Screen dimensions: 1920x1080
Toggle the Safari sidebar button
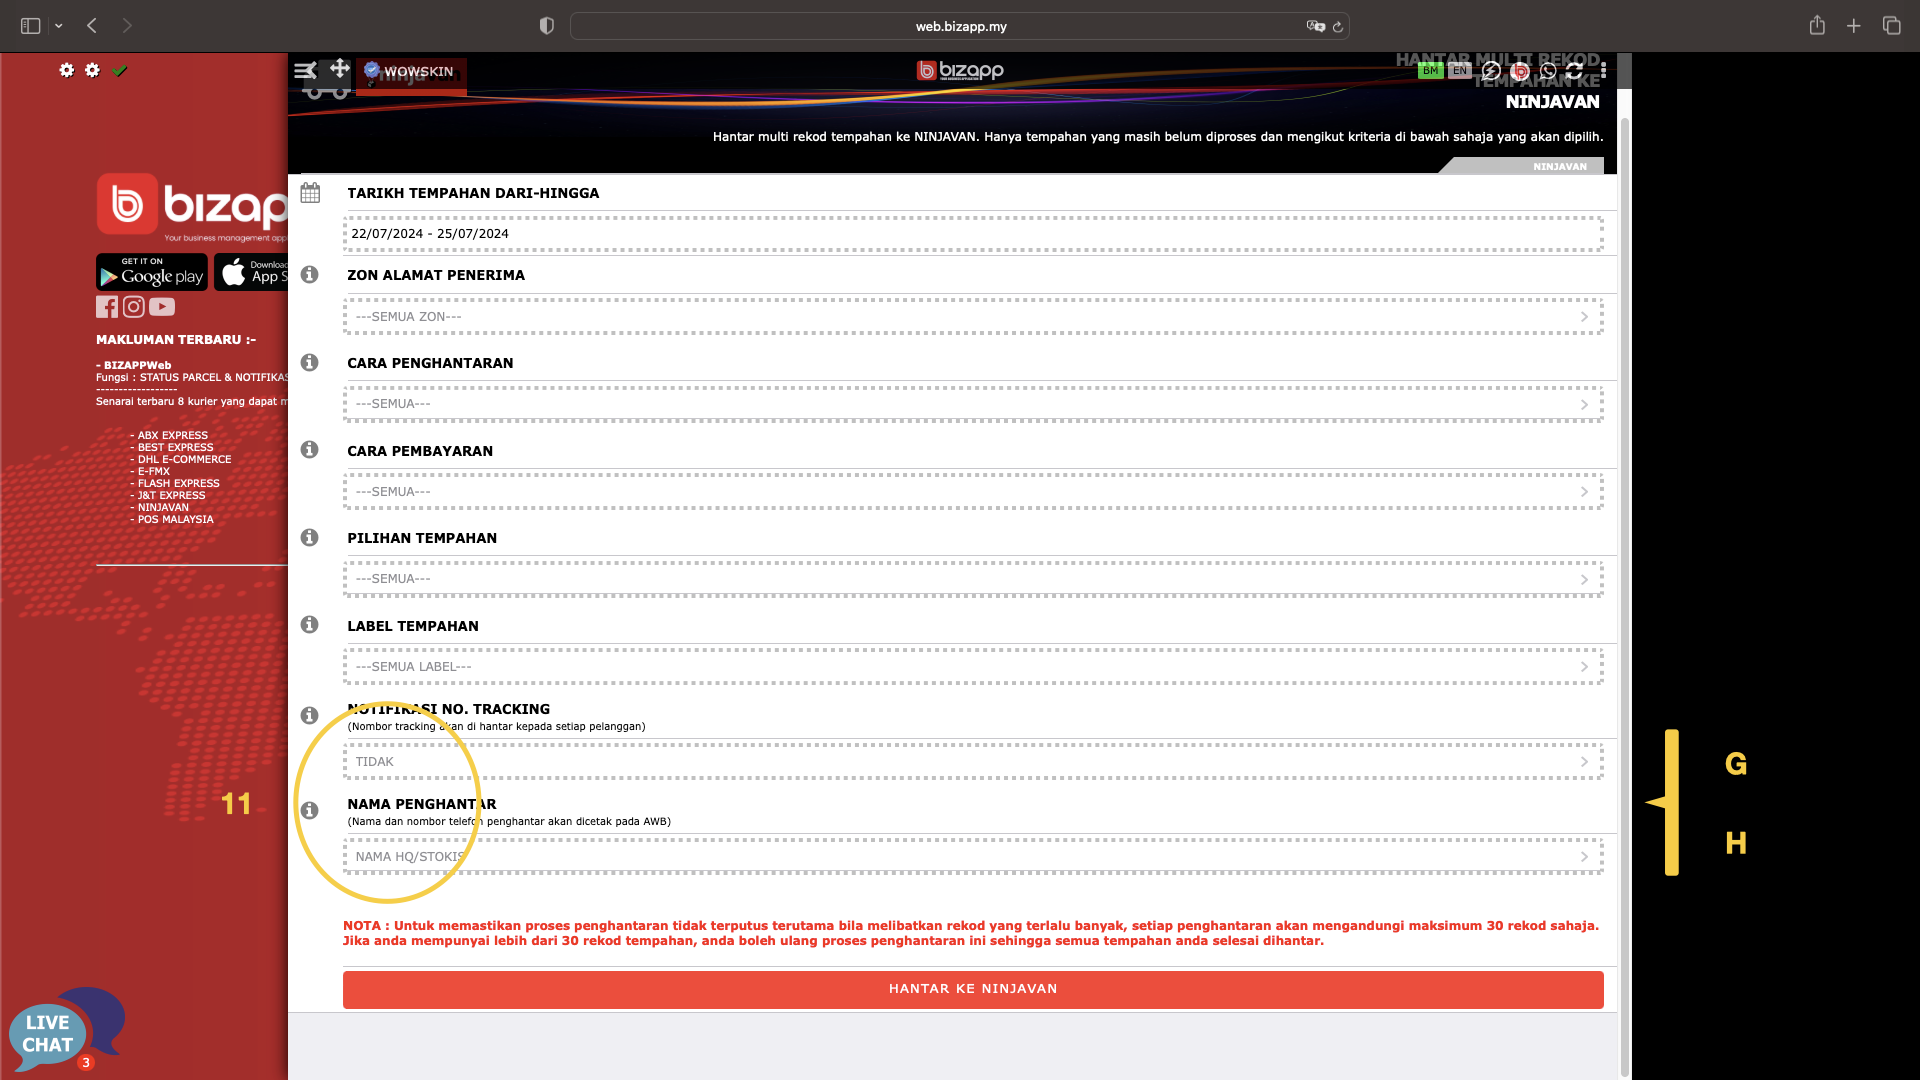tap(31, 26)
